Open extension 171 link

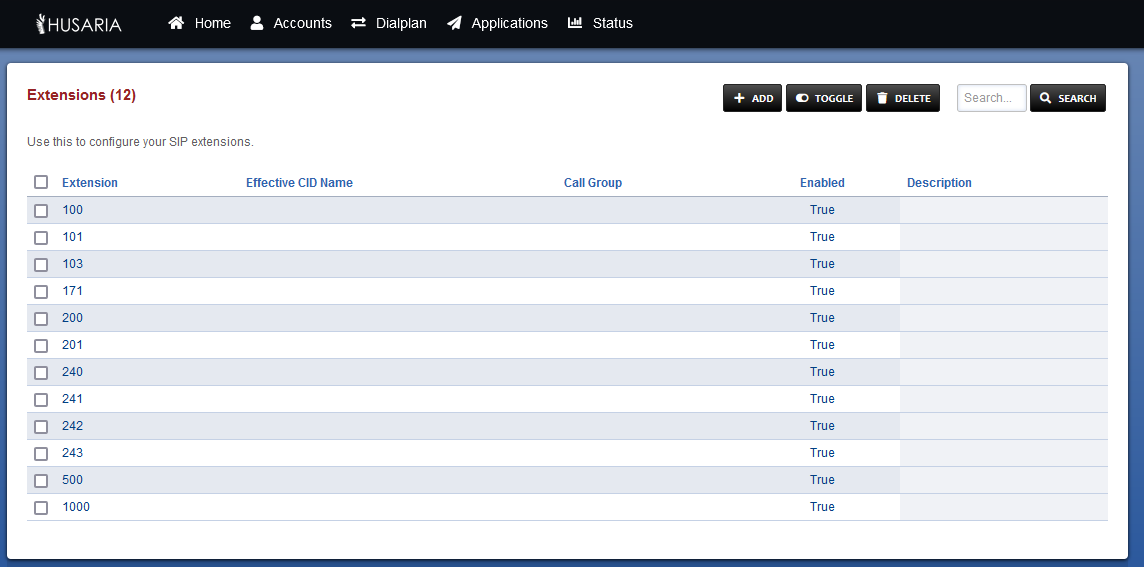click(72, 290)
